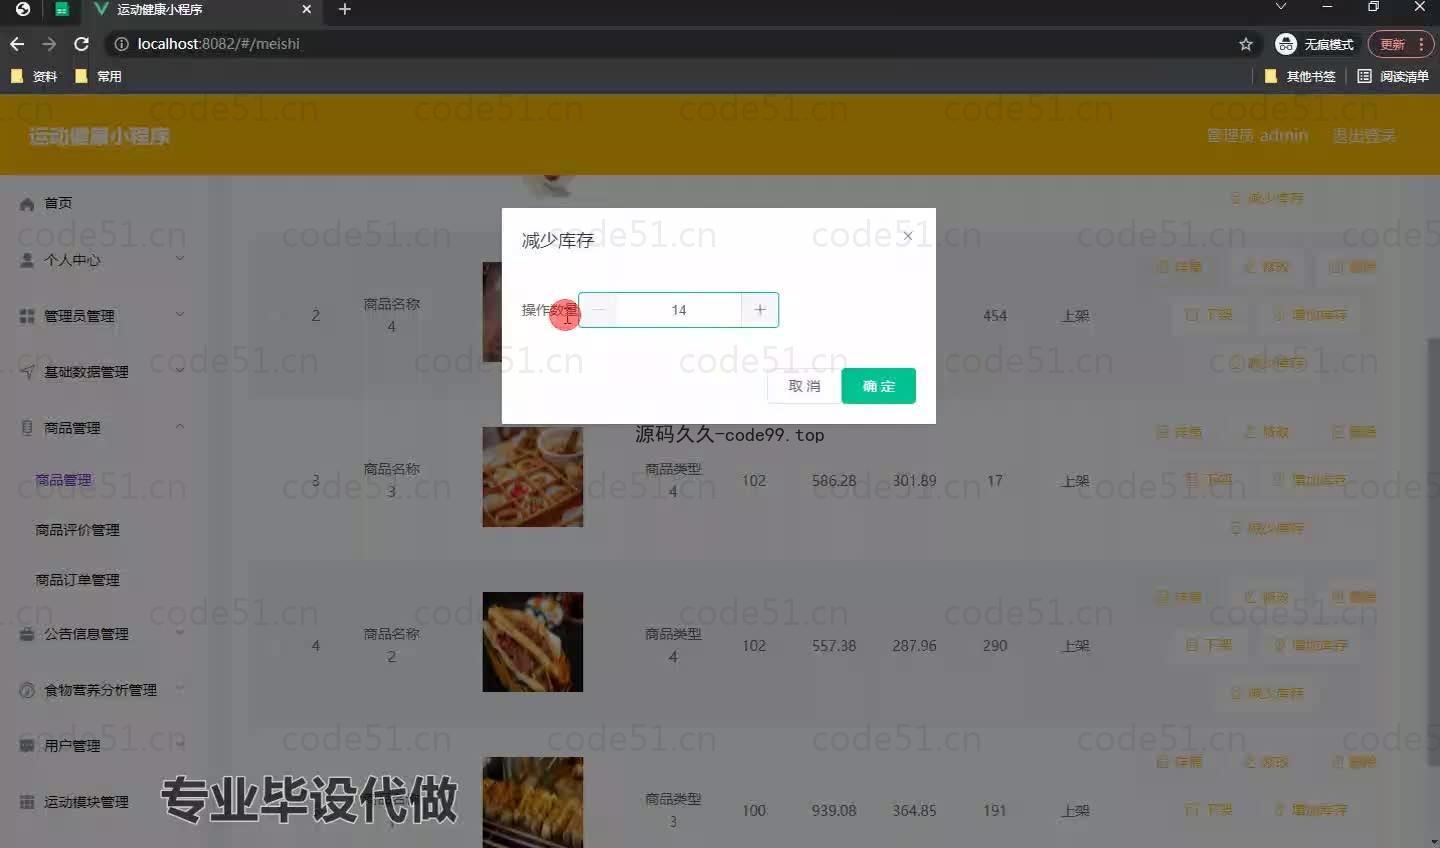1440x848 pixels.
Task: Open 商品评价管理 submenu item
Action: pyautogui.click(x=77, y=530)
